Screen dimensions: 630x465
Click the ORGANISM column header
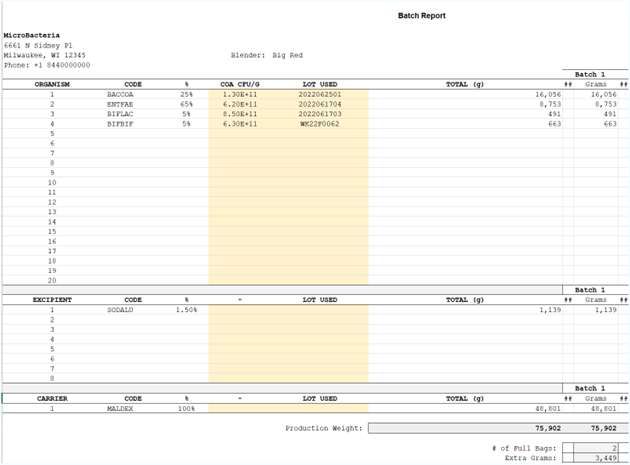coord(52,84)
